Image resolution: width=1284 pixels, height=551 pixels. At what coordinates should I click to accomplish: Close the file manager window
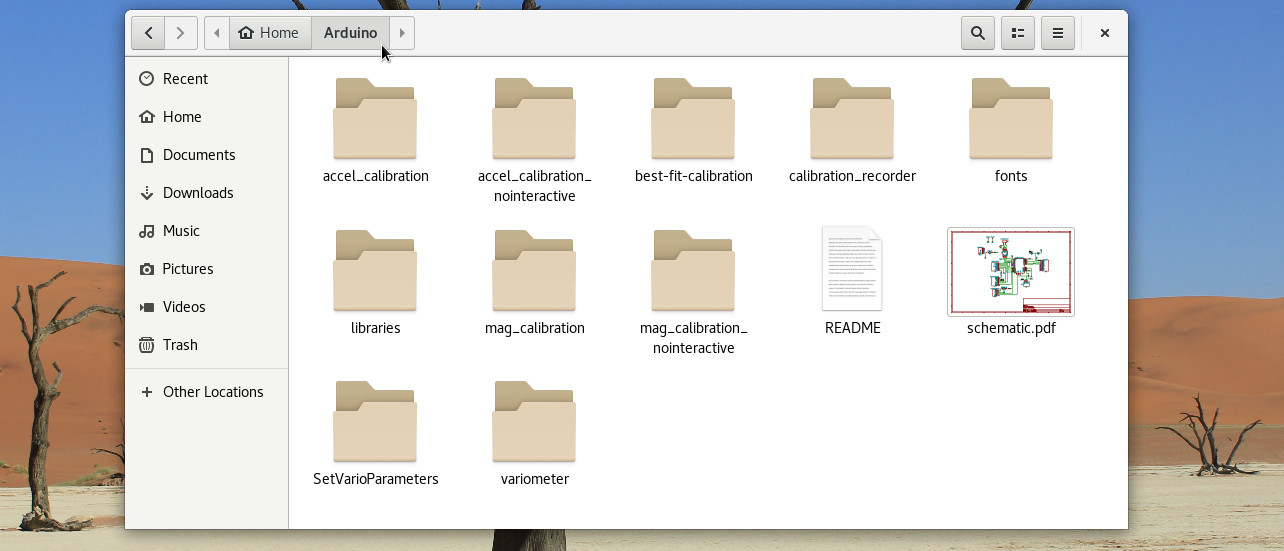click(1104, 33)
